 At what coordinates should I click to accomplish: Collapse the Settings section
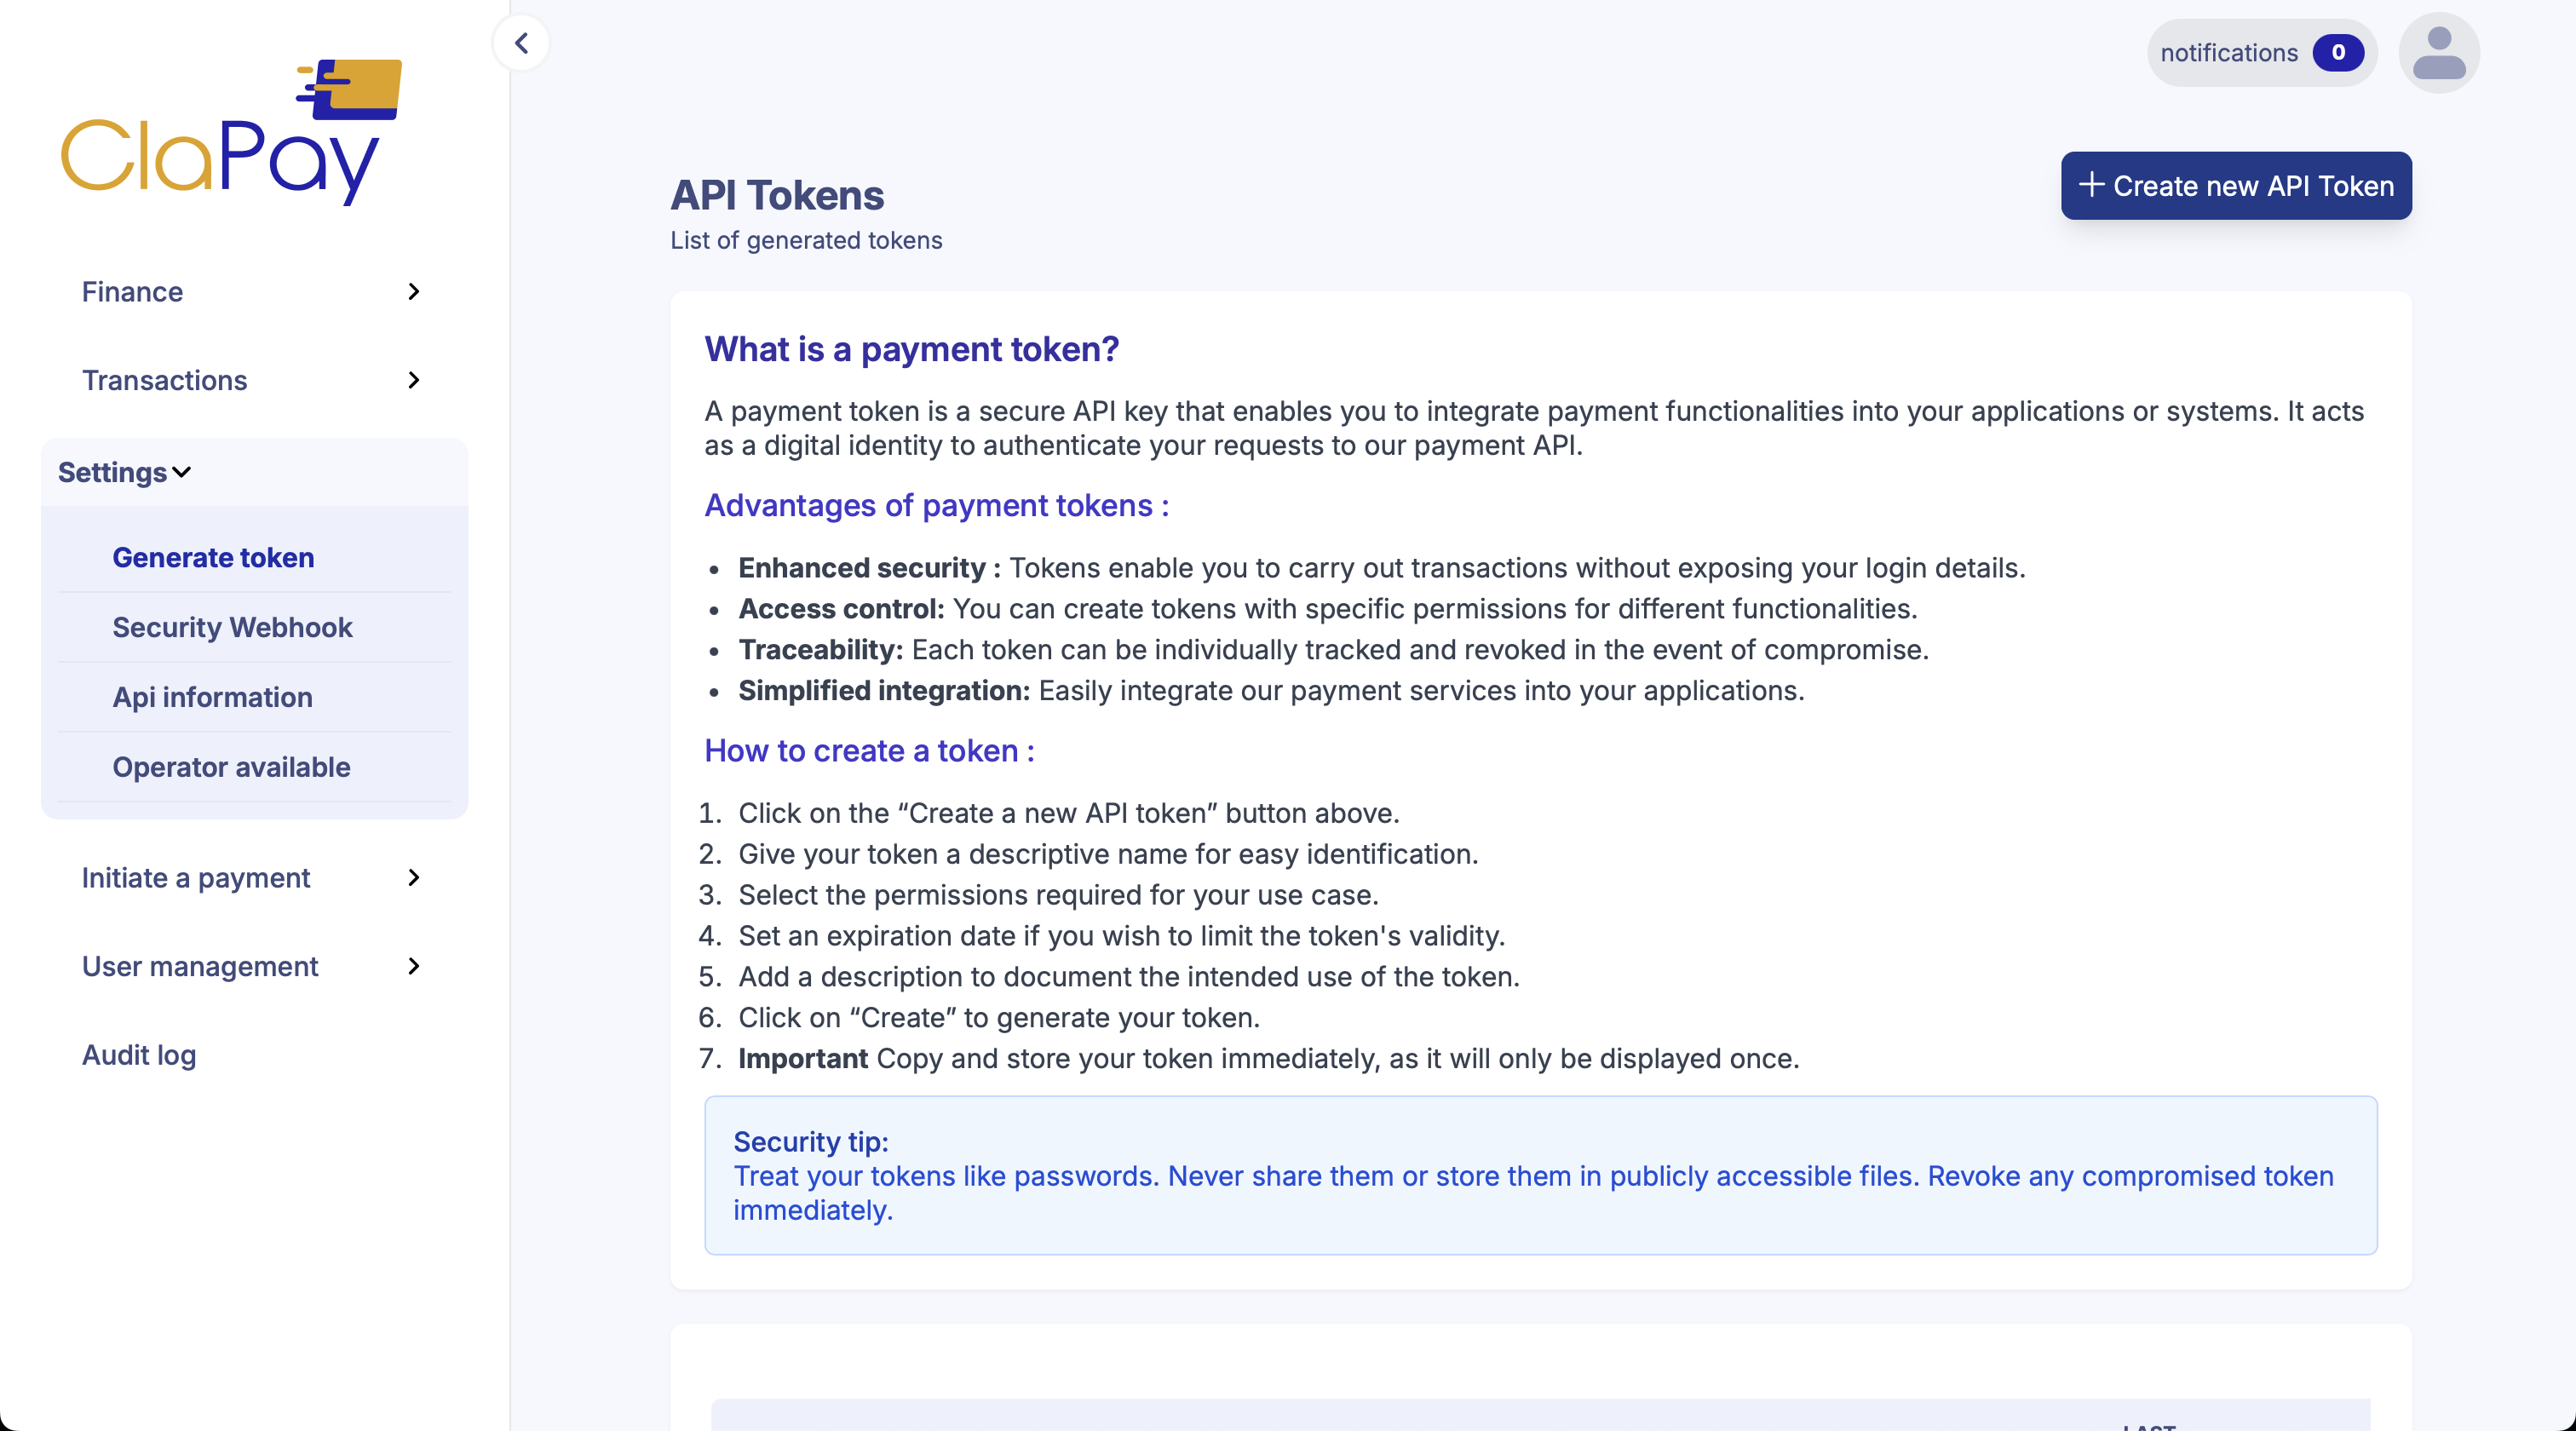click(182, 473)
